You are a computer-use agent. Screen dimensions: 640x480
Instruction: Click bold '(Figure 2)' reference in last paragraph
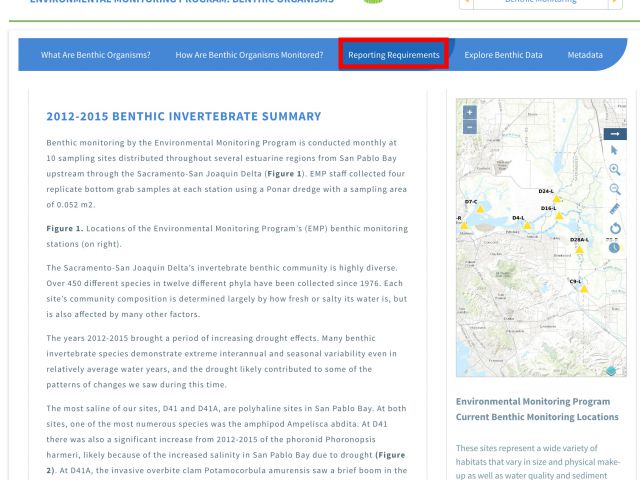pos(226,462)
